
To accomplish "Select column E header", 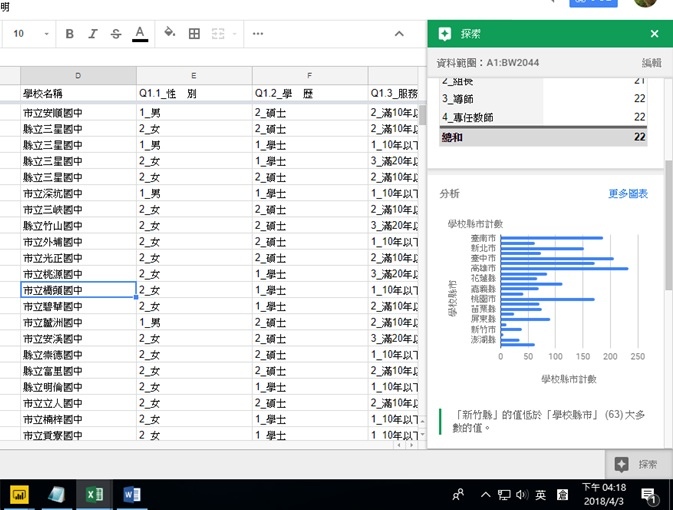I will (194, 76).
